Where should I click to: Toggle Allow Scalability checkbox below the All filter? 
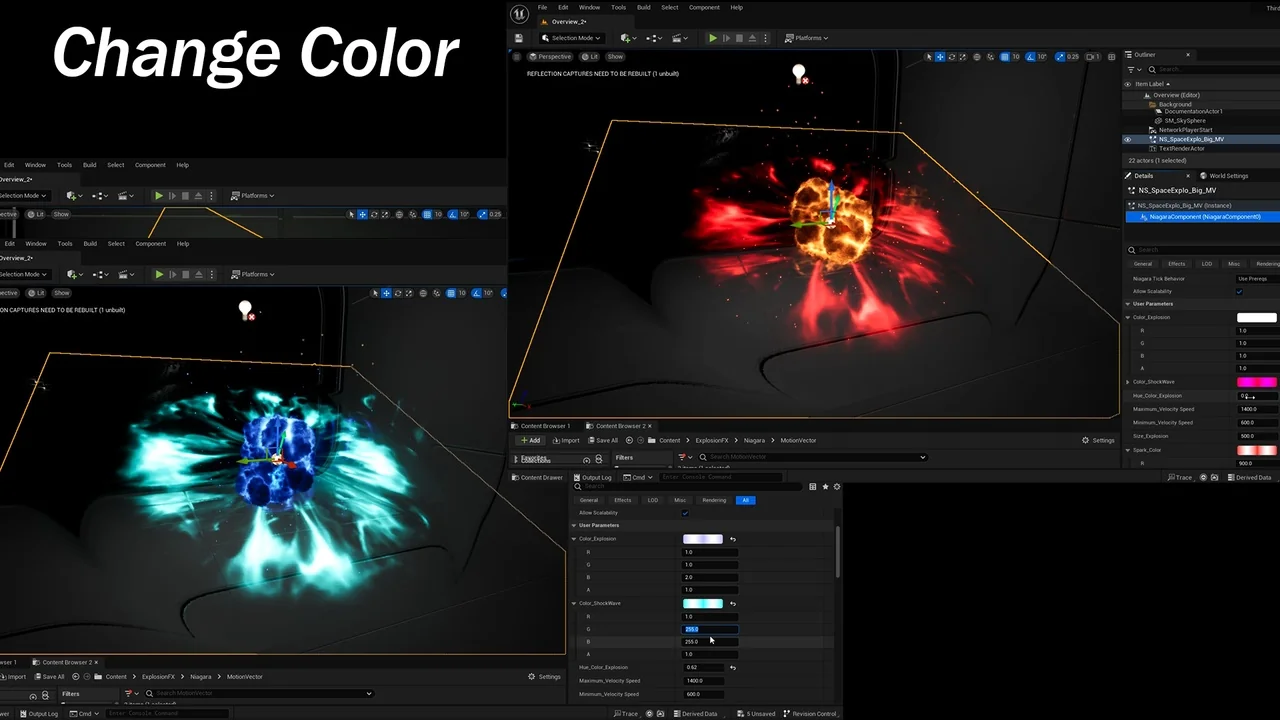[x=685, y=513]
